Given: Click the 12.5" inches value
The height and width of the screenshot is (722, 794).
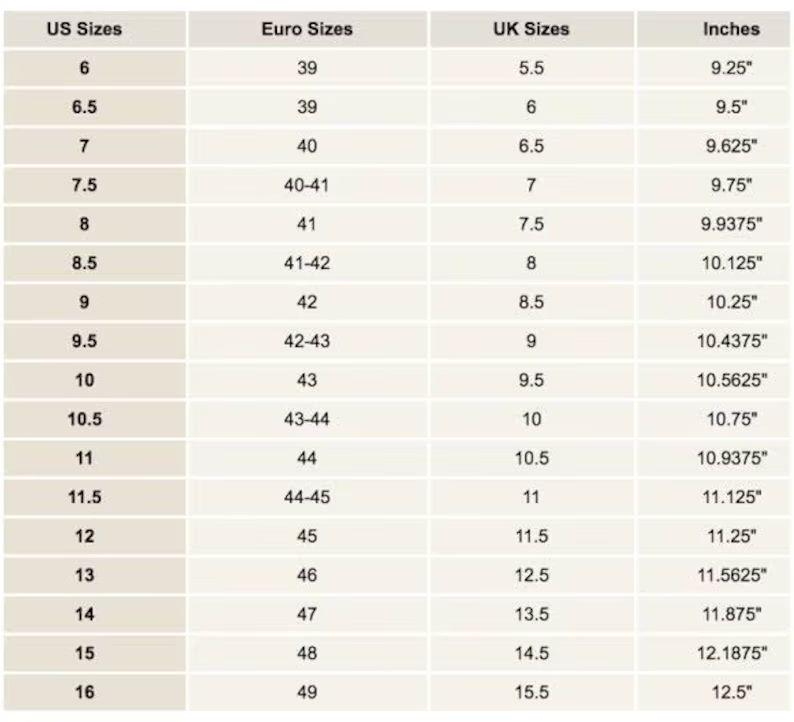Looking at the screenshot, I should coord(731,692).
